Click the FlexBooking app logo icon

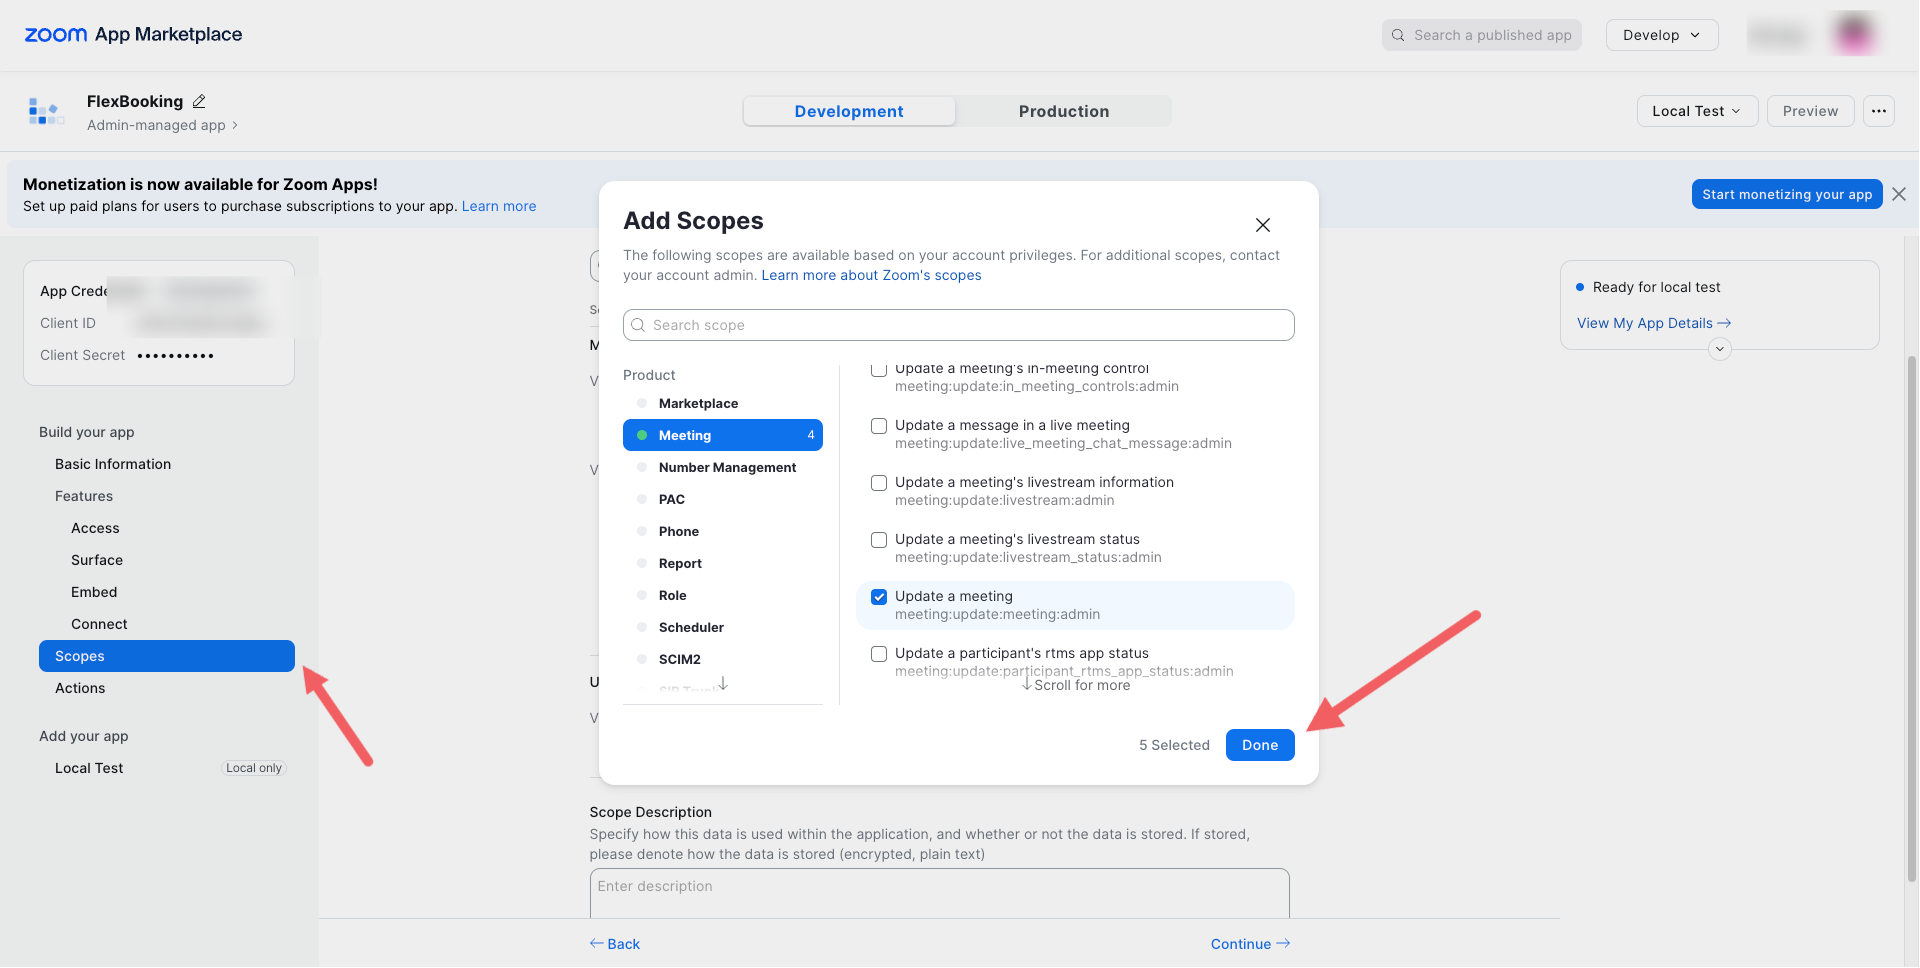(x=46, y=111)
